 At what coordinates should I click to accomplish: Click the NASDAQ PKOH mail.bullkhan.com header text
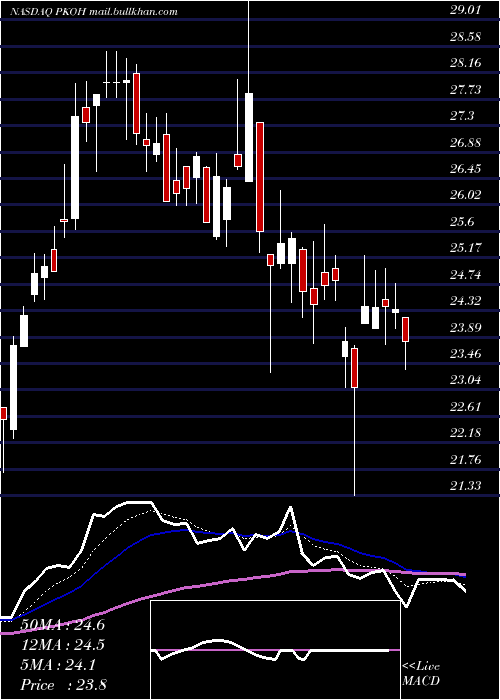pyautogui.click(x=94, y=12)
